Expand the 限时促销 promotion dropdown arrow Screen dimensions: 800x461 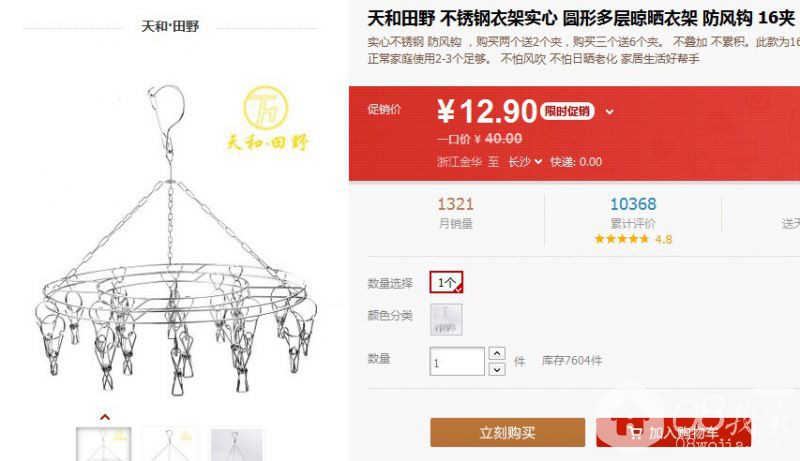(x=610, y=112)
